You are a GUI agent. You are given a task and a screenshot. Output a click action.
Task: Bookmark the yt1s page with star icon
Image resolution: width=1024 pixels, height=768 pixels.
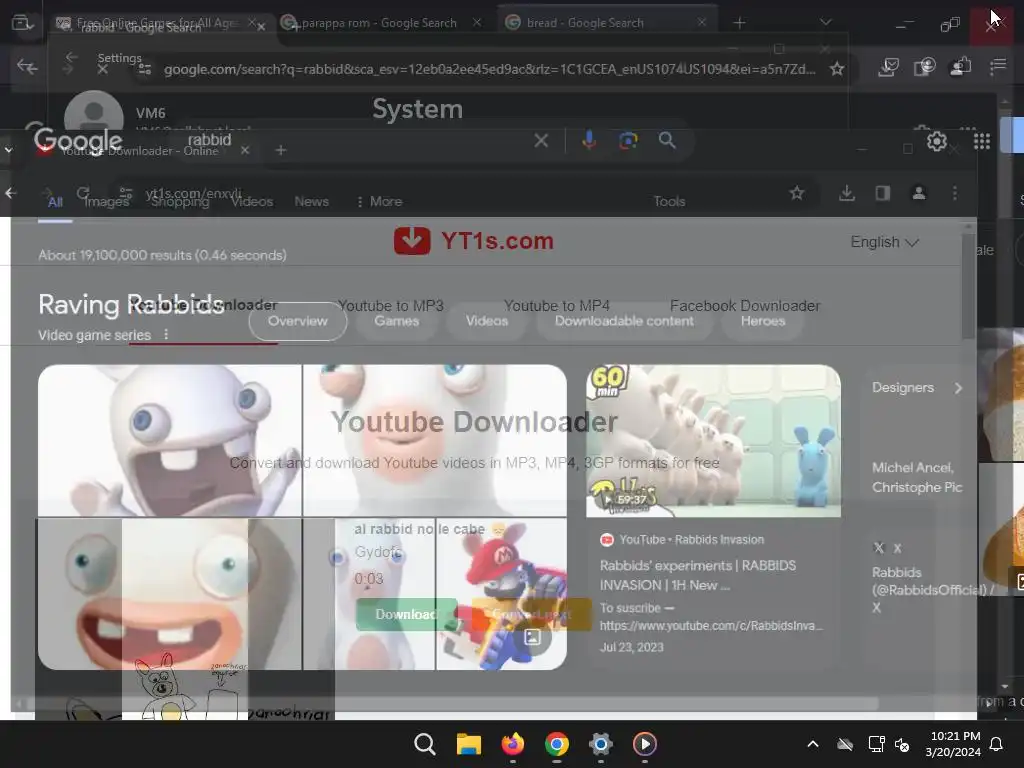(x=797, y=193)
